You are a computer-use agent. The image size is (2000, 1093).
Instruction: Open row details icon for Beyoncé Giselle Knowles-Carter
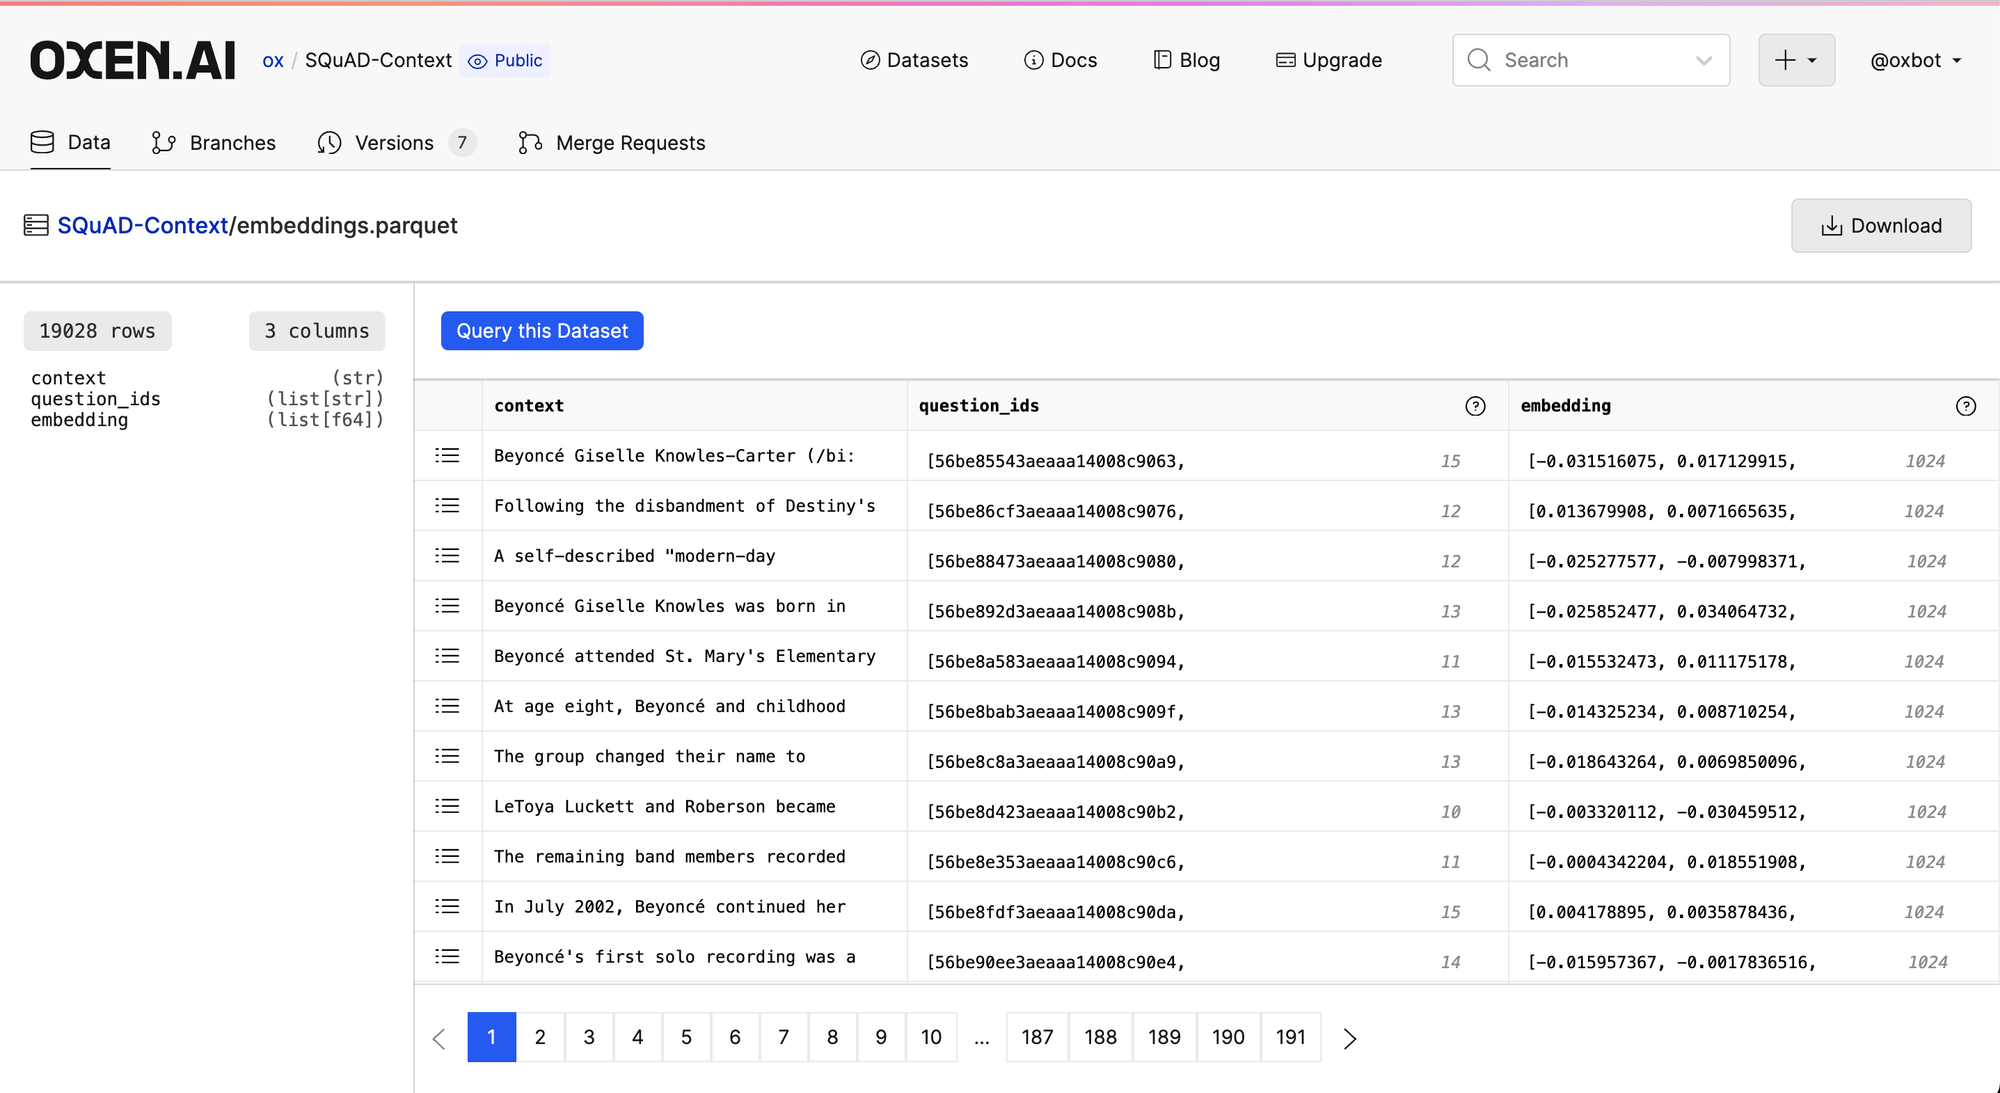point(447,456)
